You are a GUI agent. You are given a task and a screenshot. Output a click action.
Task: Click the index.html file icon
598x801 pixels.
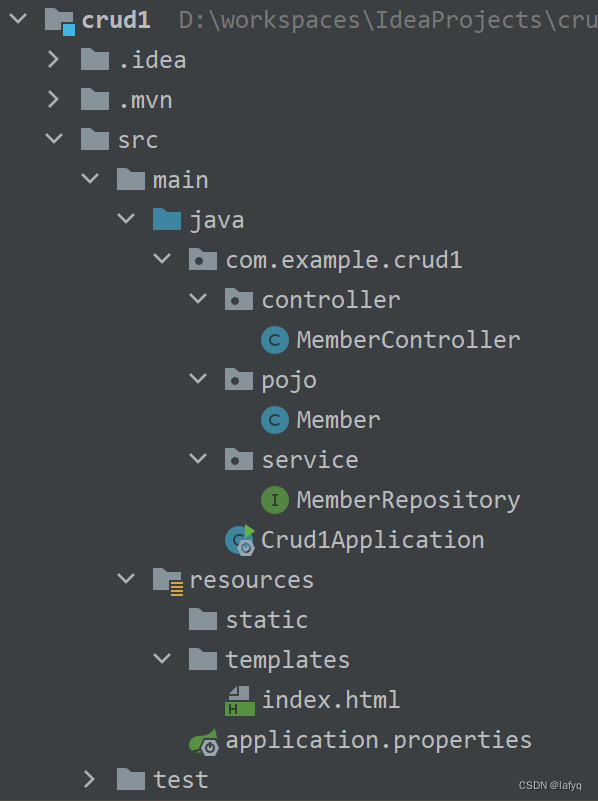pyautogui.click(x=240, y=700)
